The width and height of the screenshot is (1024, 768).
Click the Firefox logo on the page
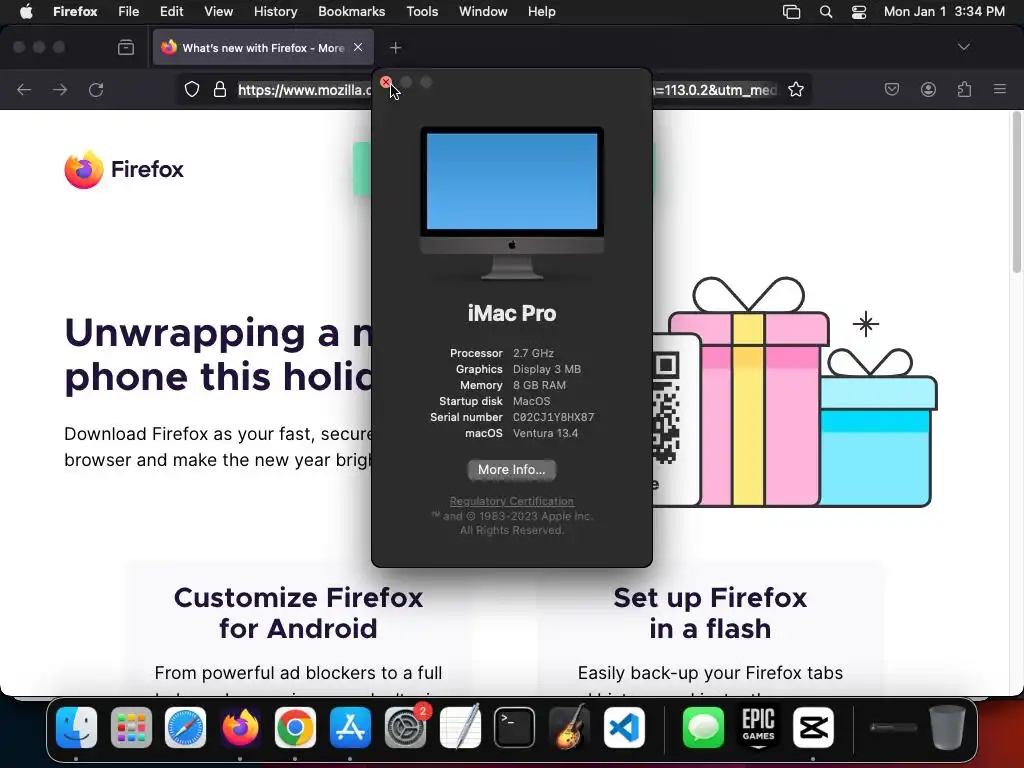click(x=124, y=169)
